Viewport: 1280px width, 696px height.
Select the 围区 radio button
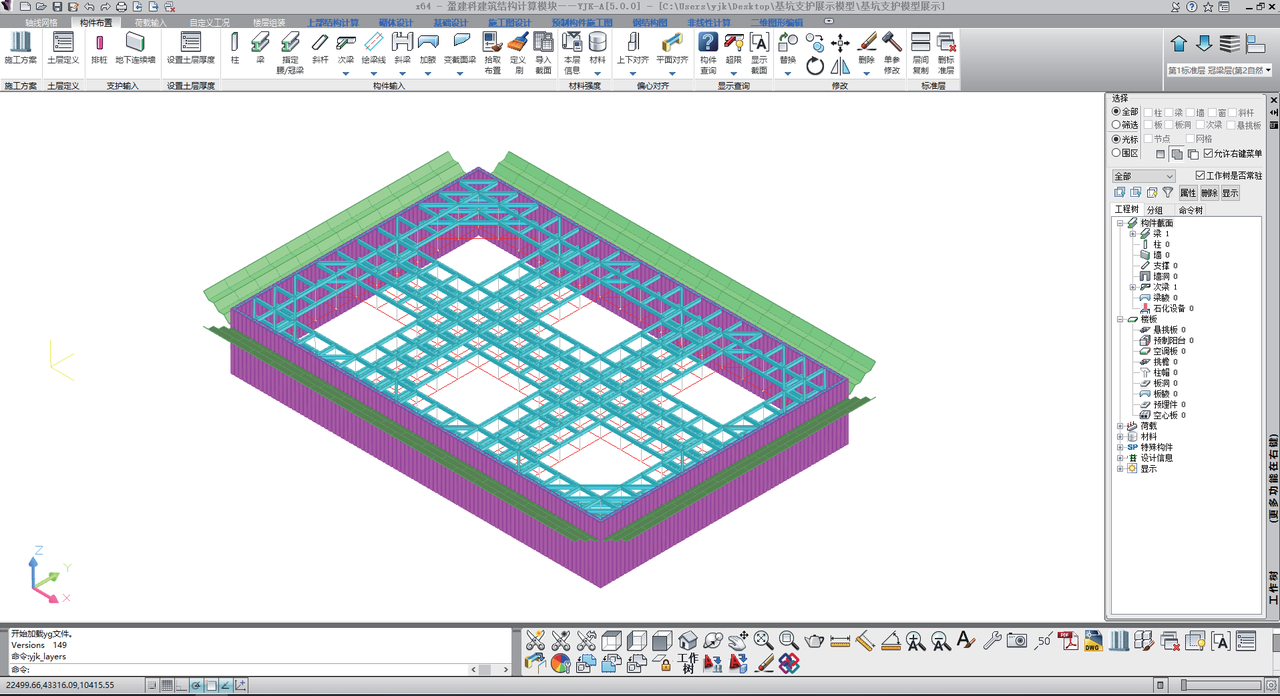coord(1125,153)
